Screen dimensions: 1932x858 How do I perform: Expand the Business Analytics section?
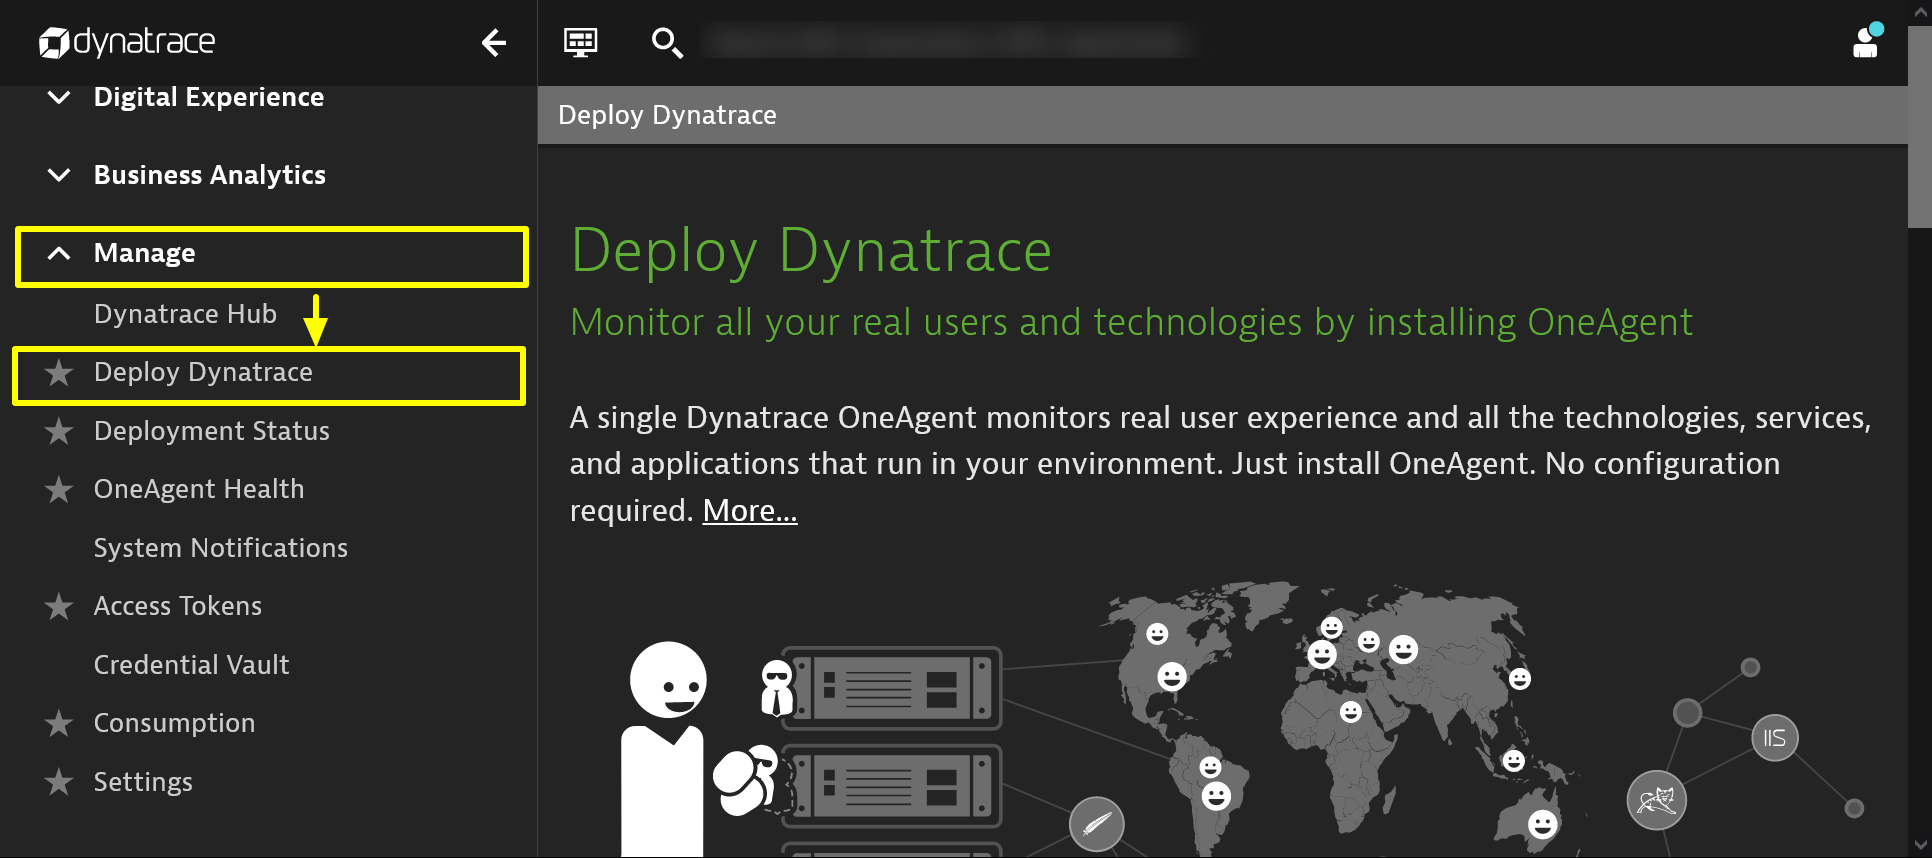point(59,175)
